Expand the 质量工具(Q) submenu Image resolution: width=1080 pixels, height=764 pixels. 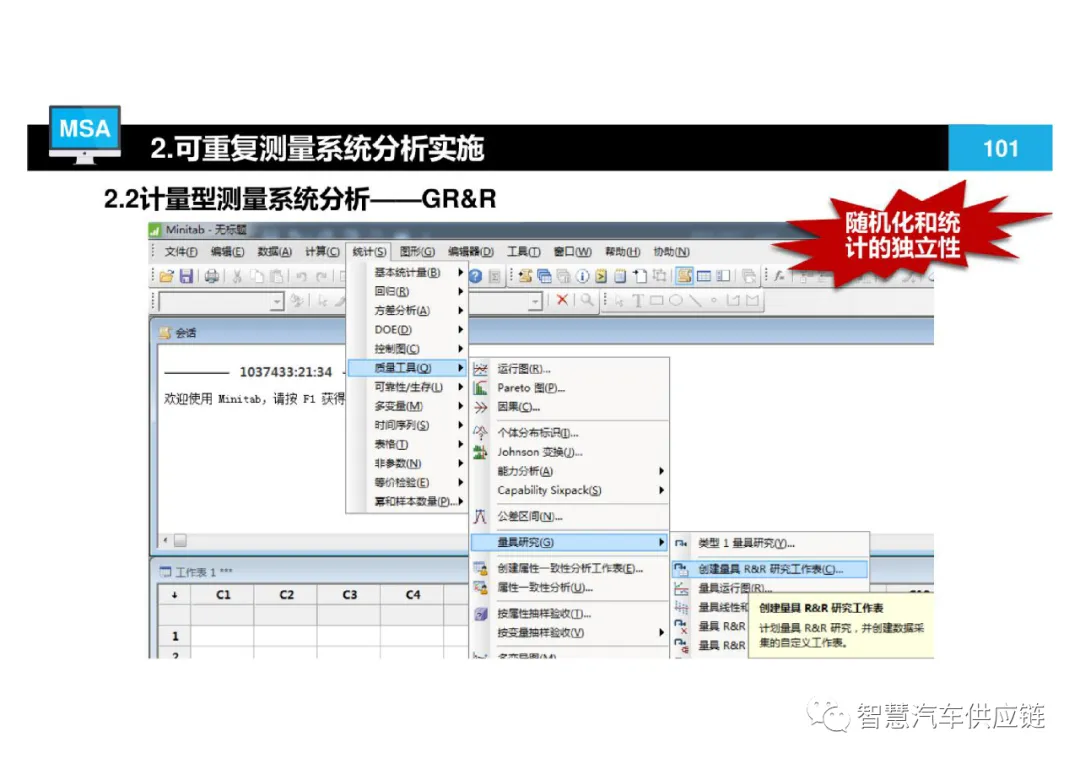tap(408, 368)
